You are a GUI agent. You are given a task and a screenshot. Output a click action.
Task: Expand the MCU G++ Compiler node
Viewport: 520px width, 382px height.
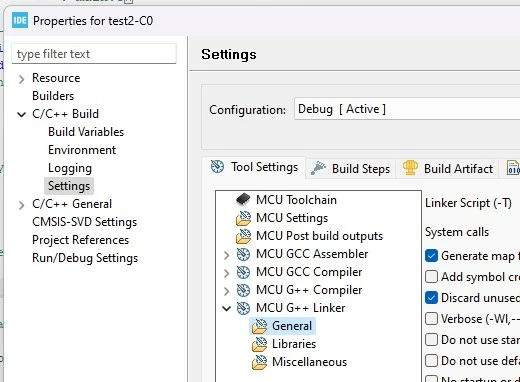click(x=227, y=291)
